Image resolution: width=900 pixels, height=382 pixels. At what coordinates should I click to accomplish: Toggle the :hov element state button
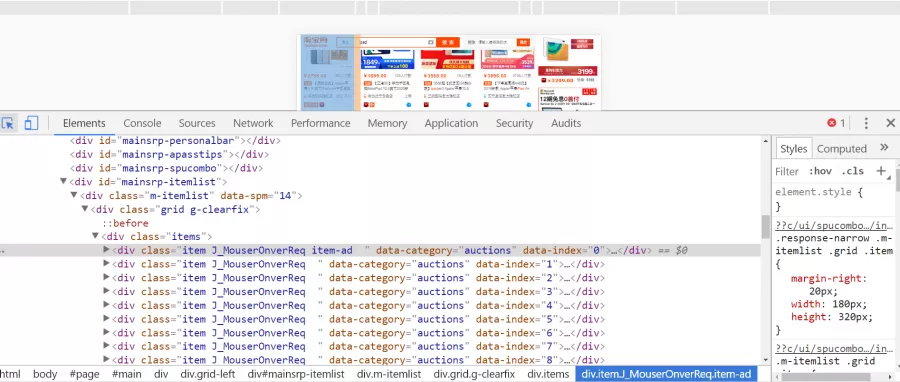pos(820,171)
